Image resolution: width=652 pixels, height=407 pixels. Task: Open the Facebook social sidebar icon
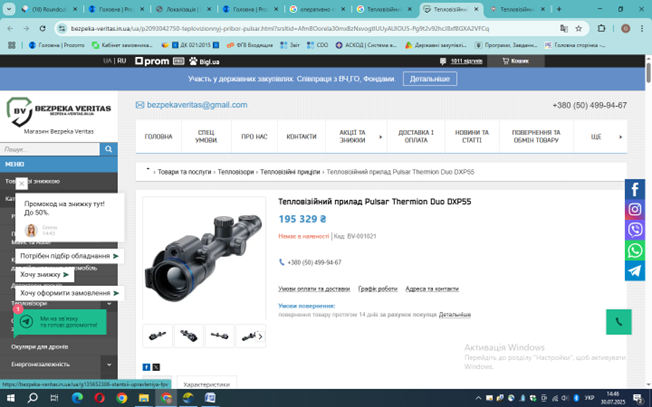635,189
